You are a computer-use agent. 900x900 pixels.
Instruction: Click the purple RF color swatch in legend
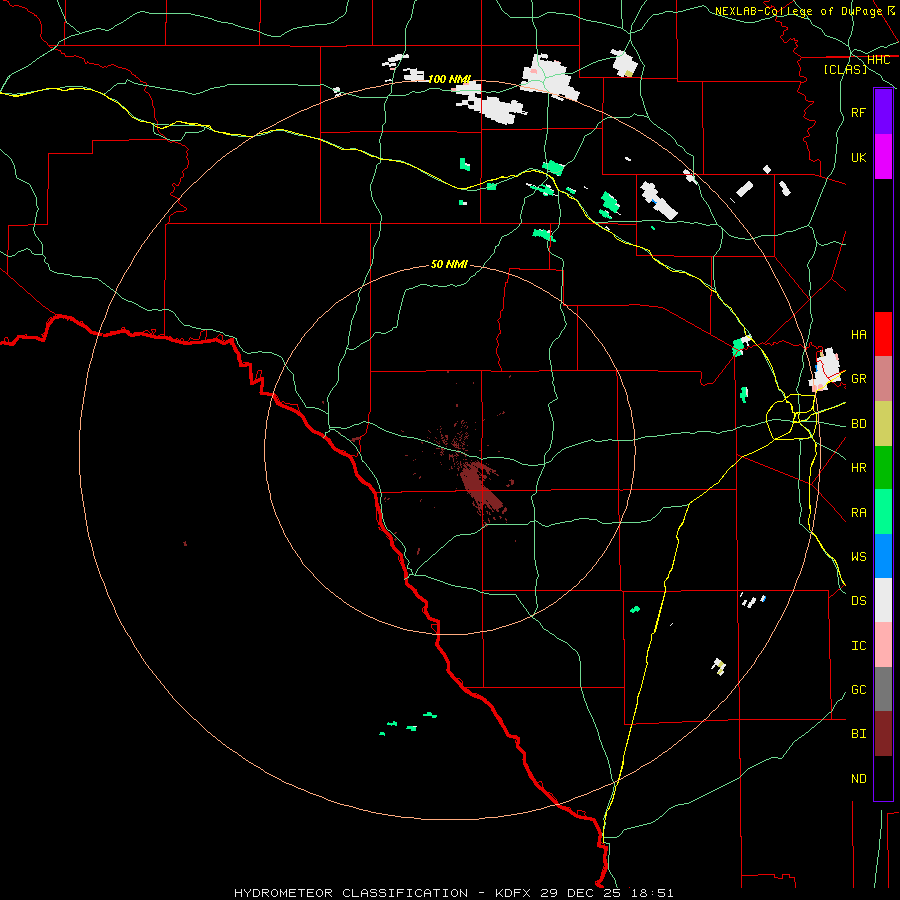tap(883, 112)
